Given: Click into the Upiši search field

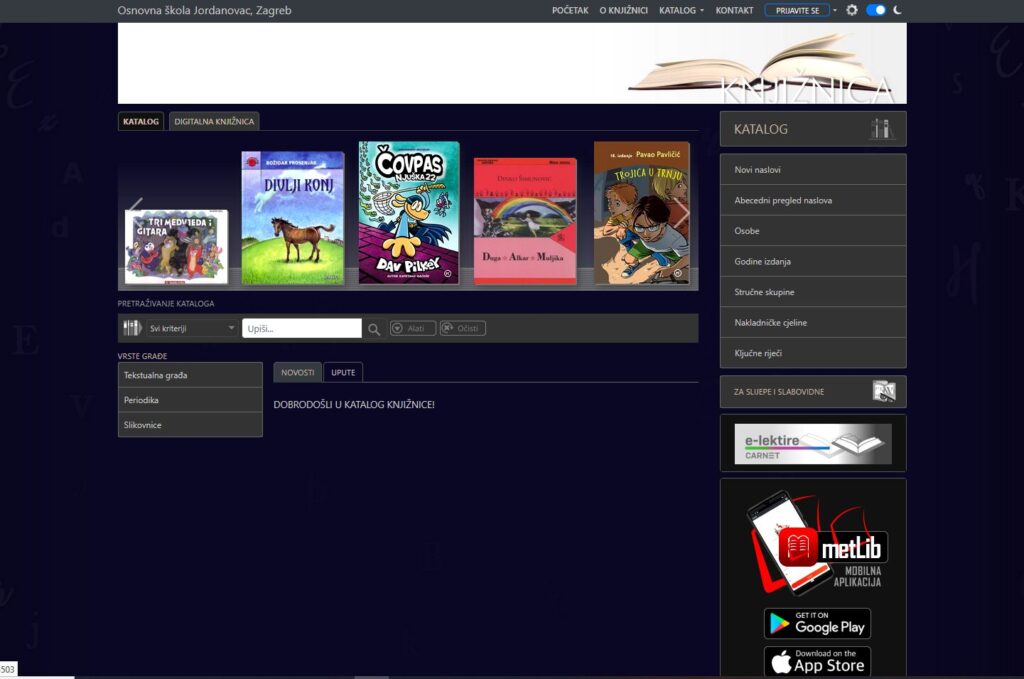Looking at the screenshot, I should click(x=301, y=328).
